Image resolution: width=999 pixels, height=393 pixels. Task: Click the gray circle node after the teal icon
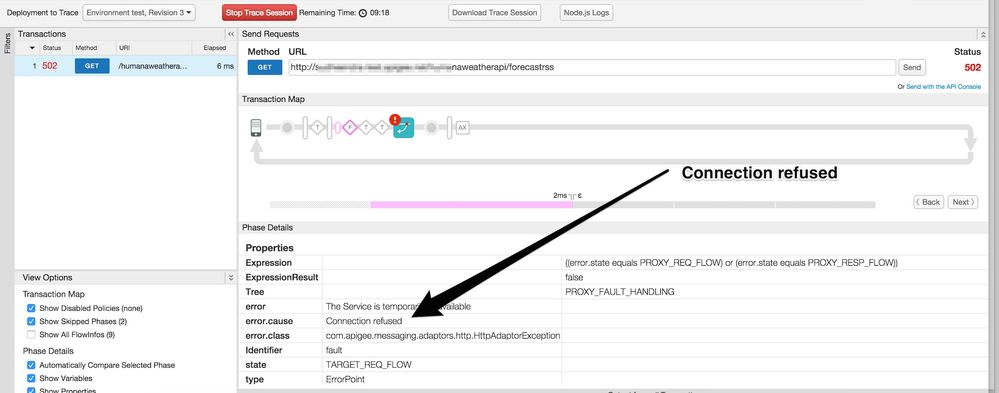click(x=431, y=128)
